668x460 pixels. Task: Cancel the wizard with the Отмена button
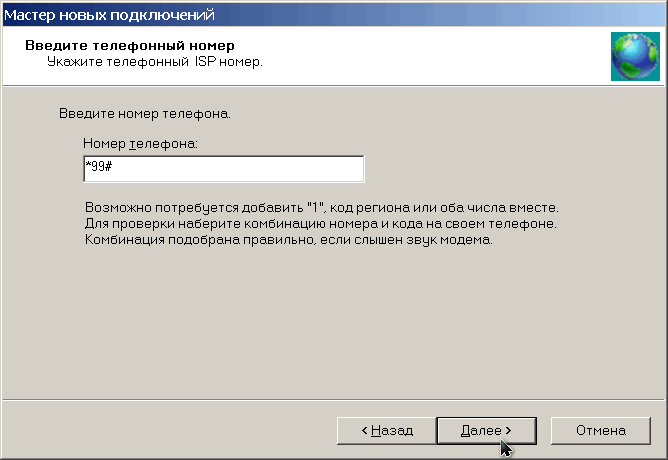pos(601,431)
